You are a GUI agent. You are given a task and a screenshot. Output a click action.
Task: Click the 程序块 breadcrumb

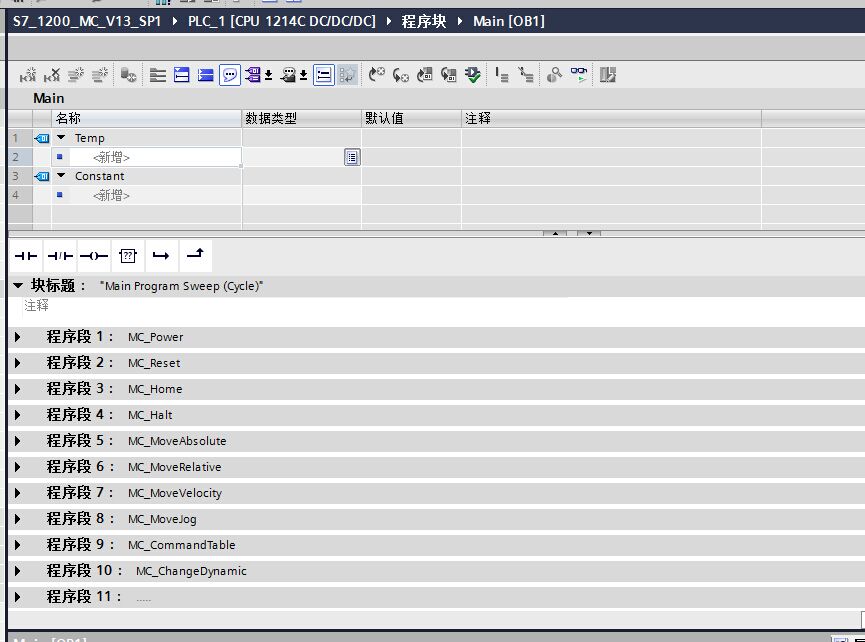tap(424, 22)
